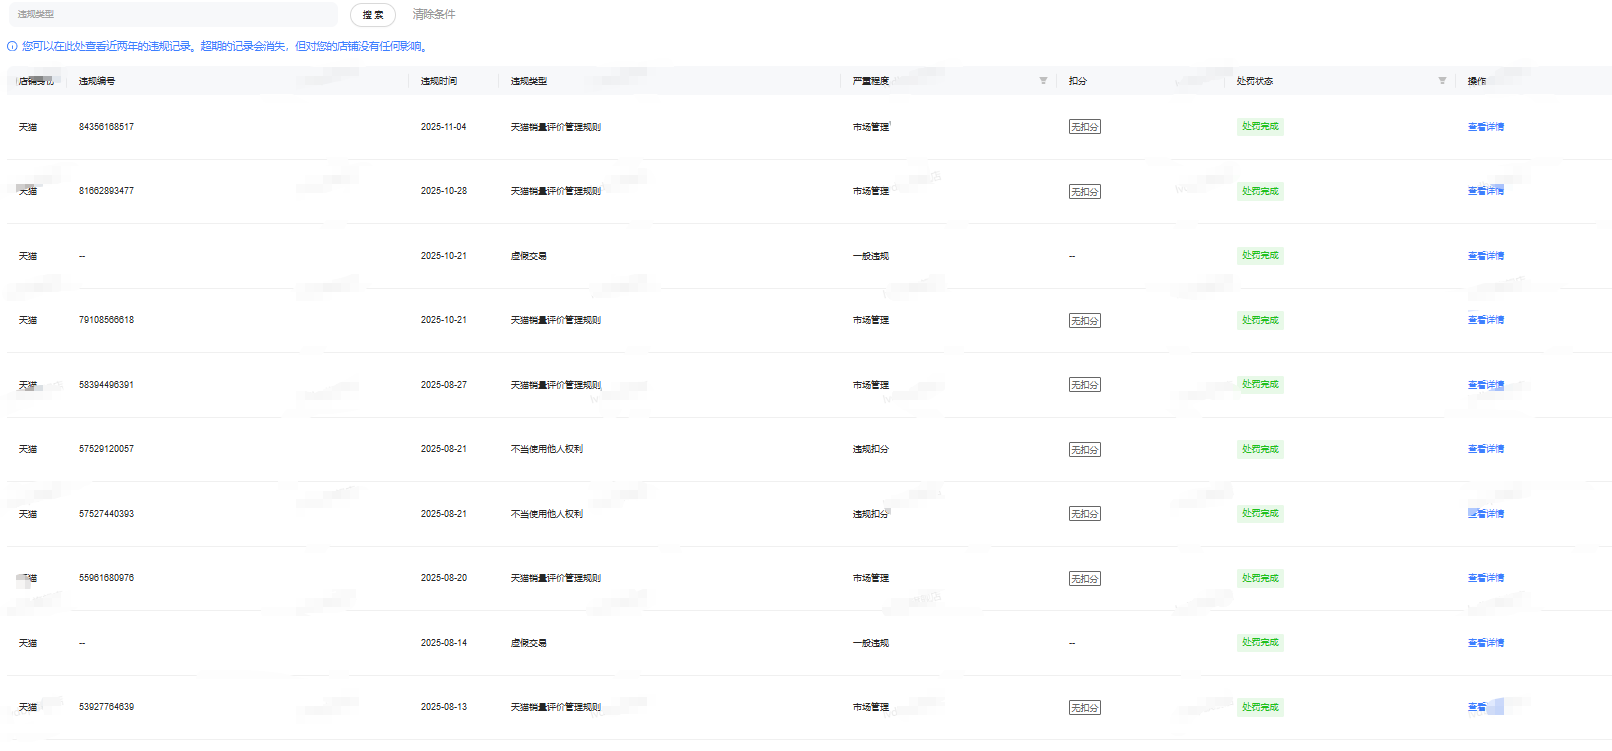Click the 搜索 search button
This screenshot has width=1612, height=751.
tap(372, 15)
